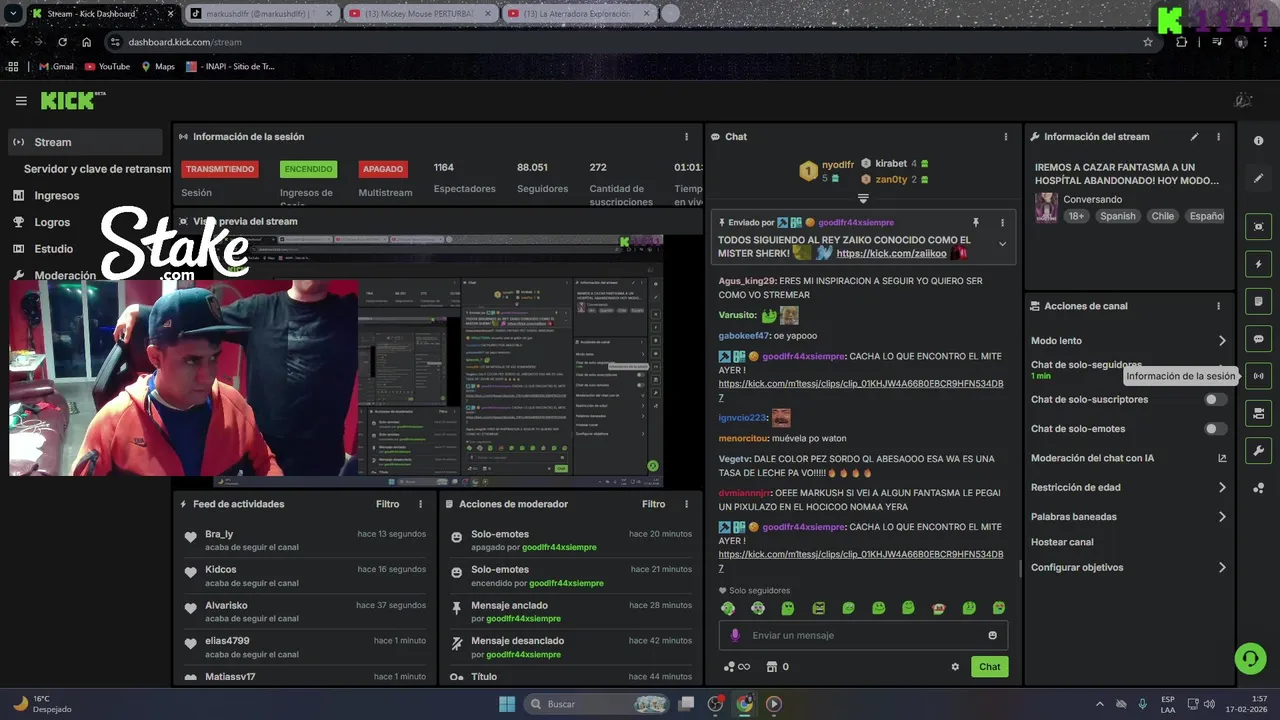
Task: Open Acciones de canal three-dot menu
Action: point(1218,306)
